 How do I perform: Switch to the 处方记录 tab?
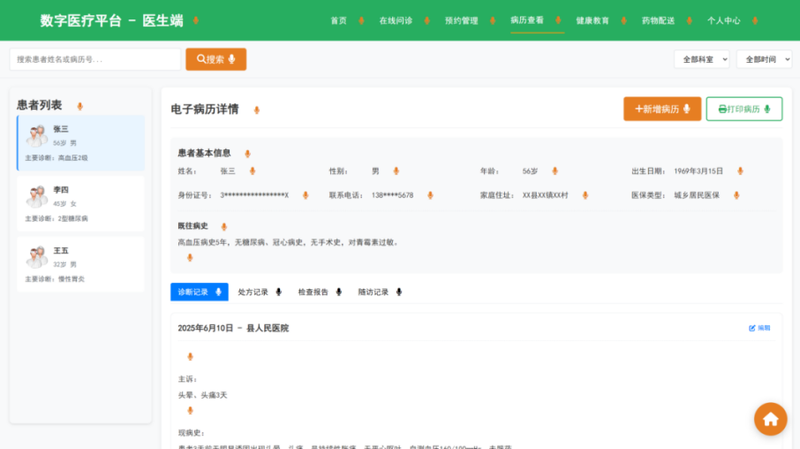[258, 292]
